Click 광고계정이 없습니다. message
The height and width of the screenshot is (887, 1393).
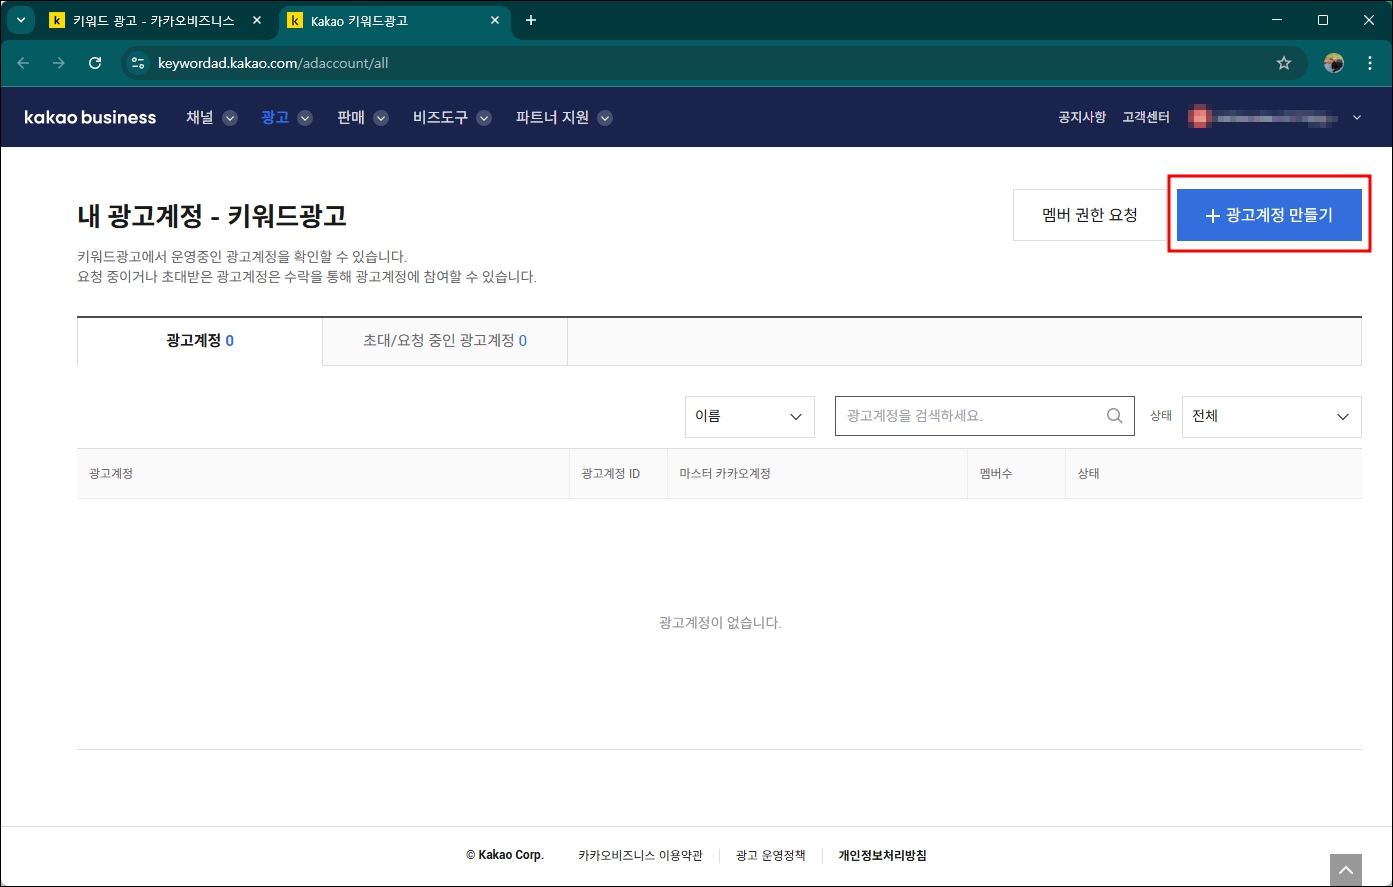(720, 623)
